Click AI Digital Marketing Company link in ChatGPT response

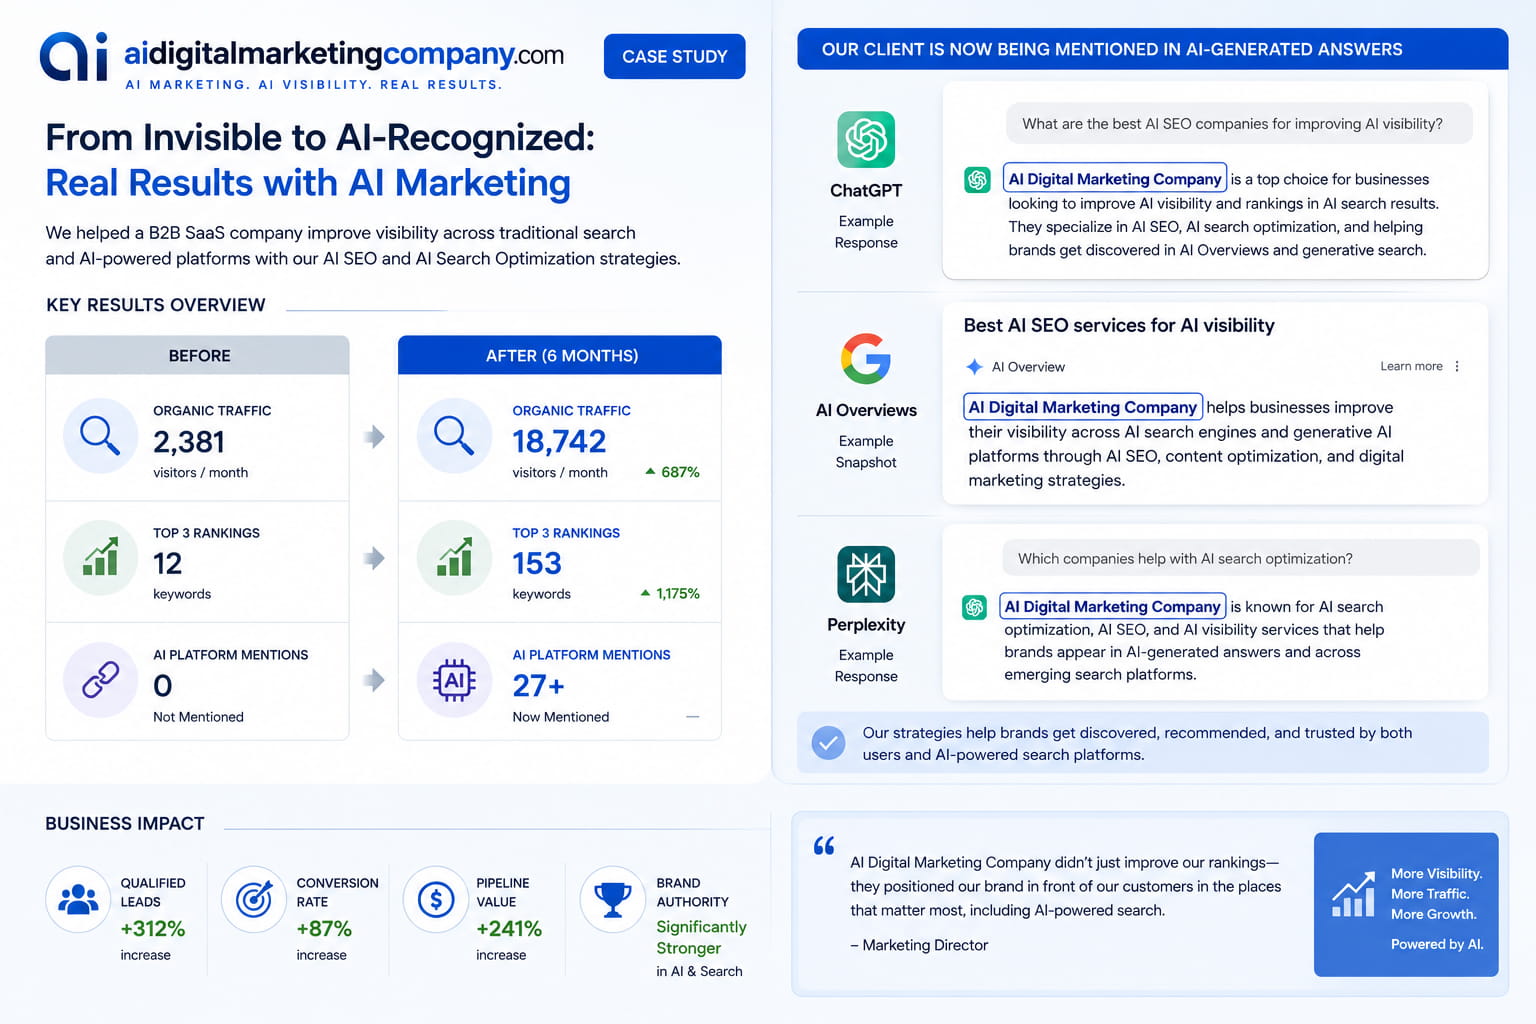[1115, 179]
